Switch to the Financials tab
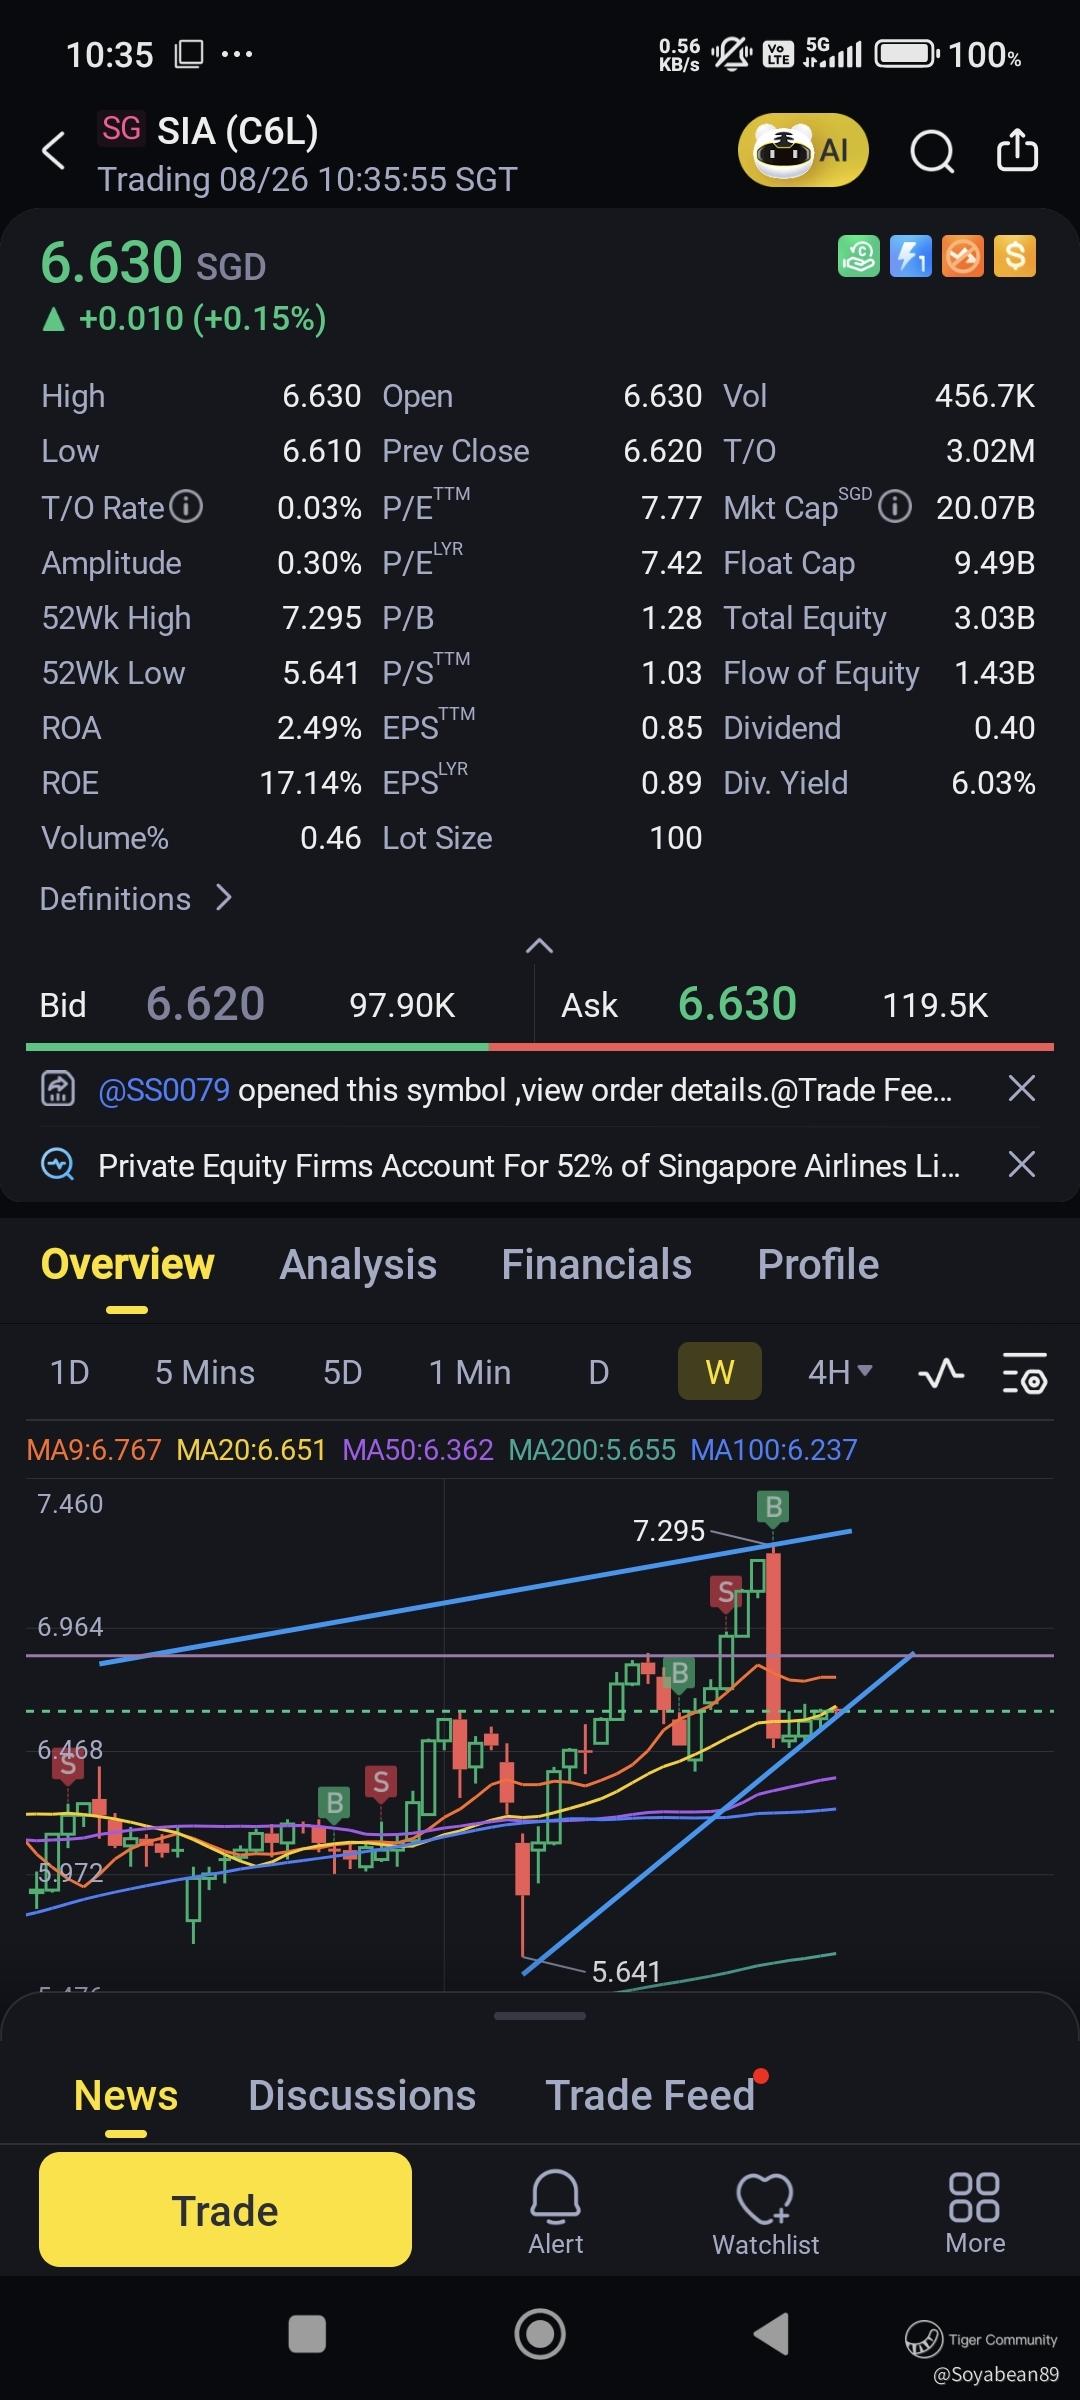 coord(596,1265)
